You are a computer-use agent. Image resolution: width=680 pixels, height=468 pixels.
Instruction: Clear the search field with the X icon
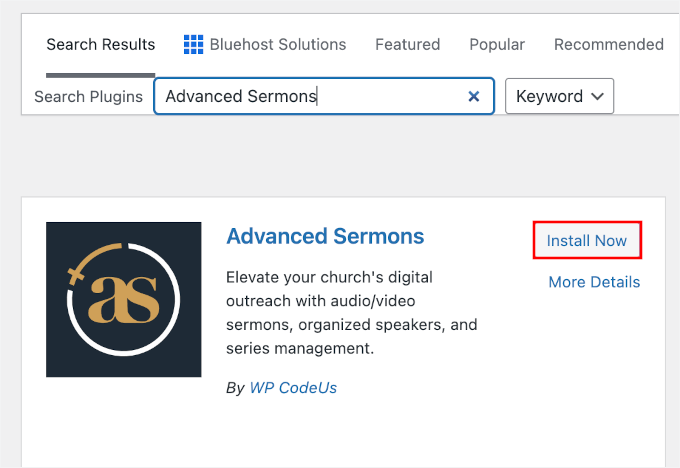pos(474,97)
